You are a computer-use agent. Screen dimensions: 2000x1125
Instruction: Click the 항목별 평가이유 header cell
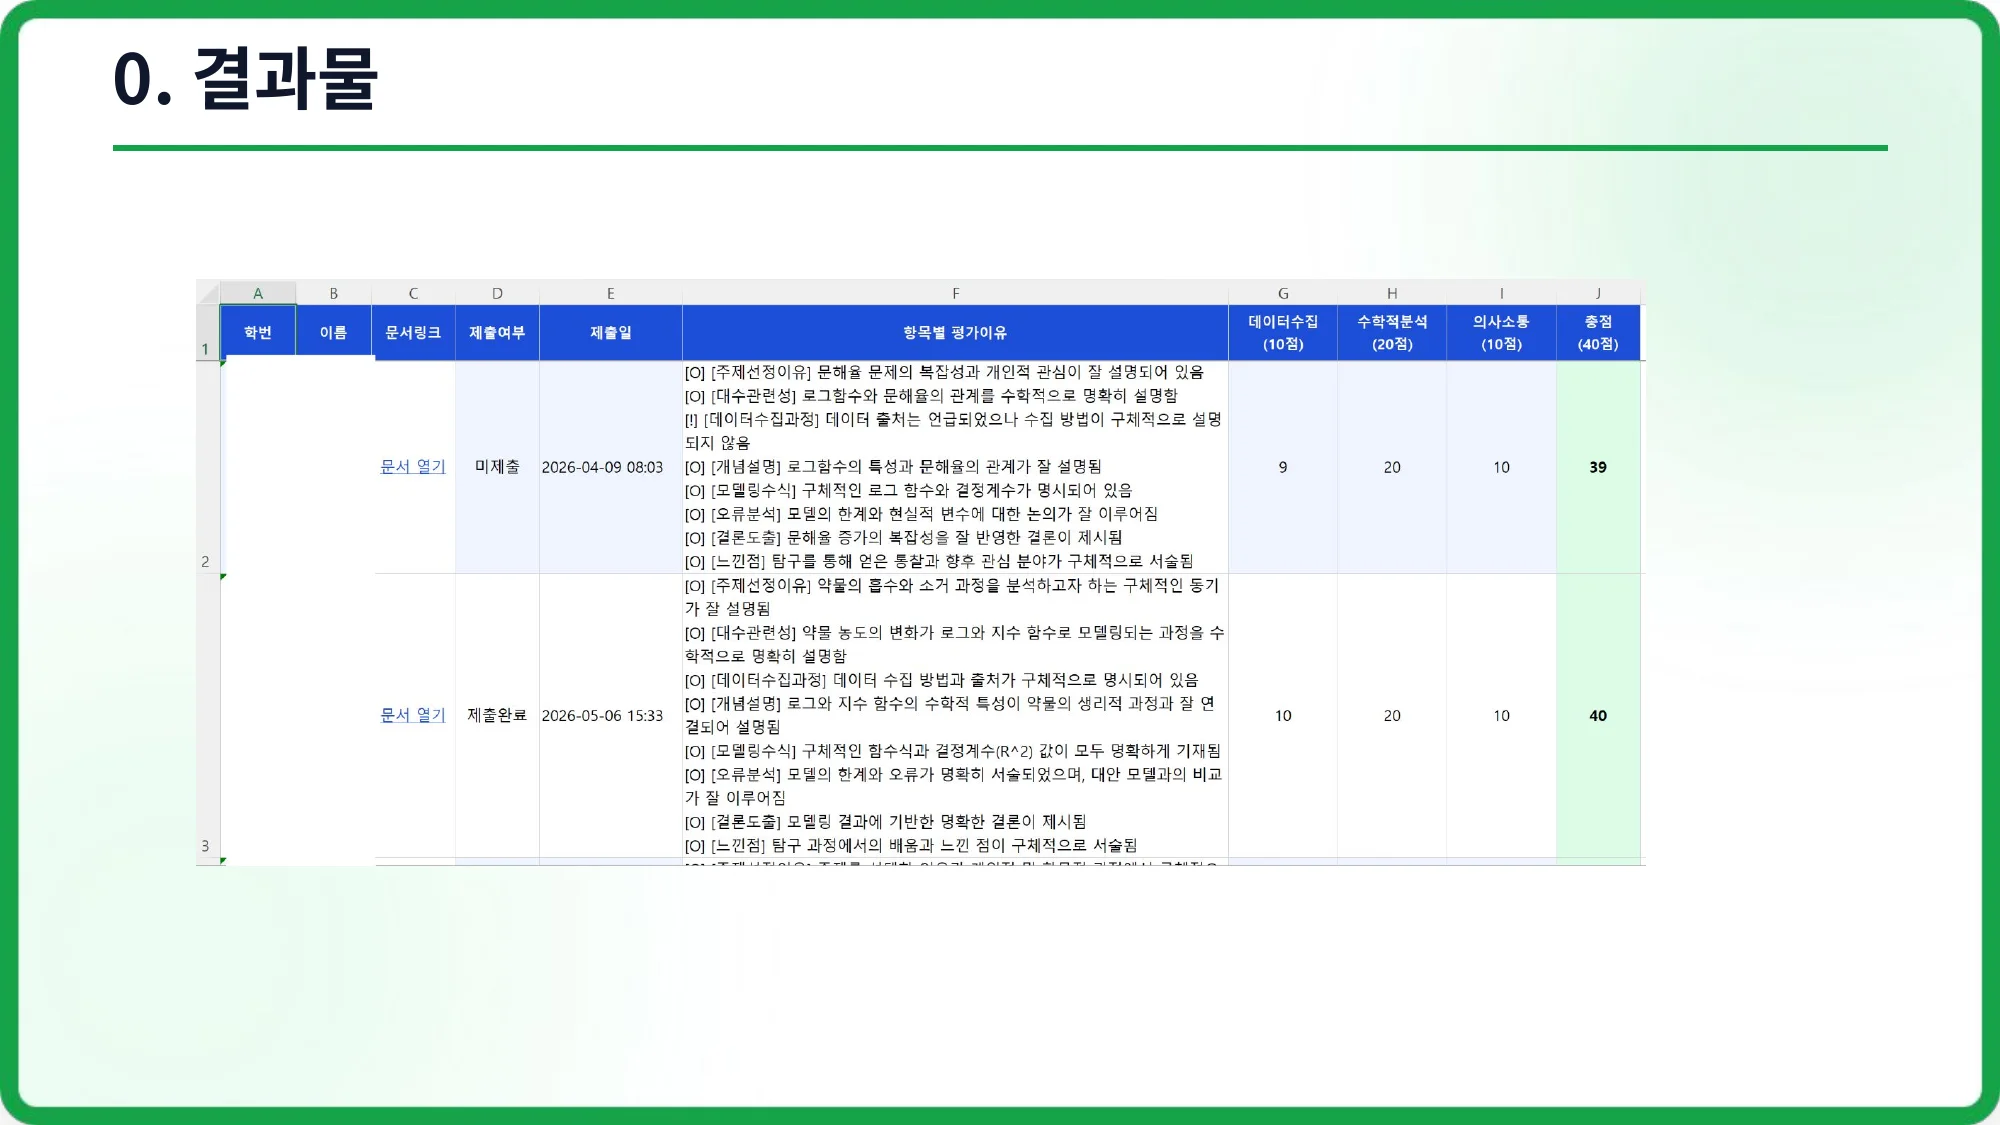pyautogui.click(x=955, y=333)
